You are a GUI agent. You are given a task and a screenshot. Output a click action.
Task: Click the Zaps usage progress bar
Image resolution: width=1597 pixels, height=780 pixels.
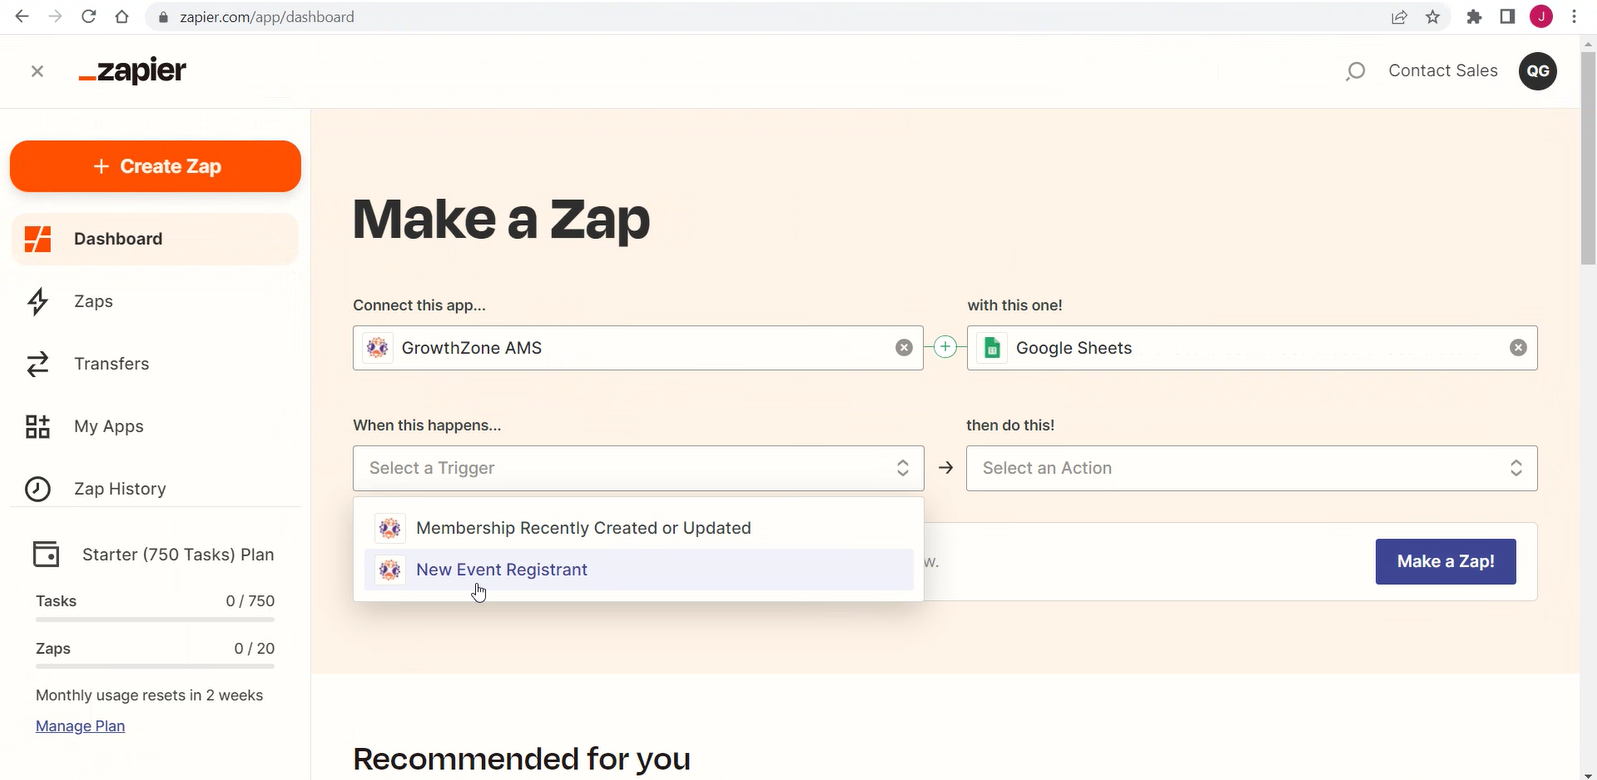[x=155, y=666]
